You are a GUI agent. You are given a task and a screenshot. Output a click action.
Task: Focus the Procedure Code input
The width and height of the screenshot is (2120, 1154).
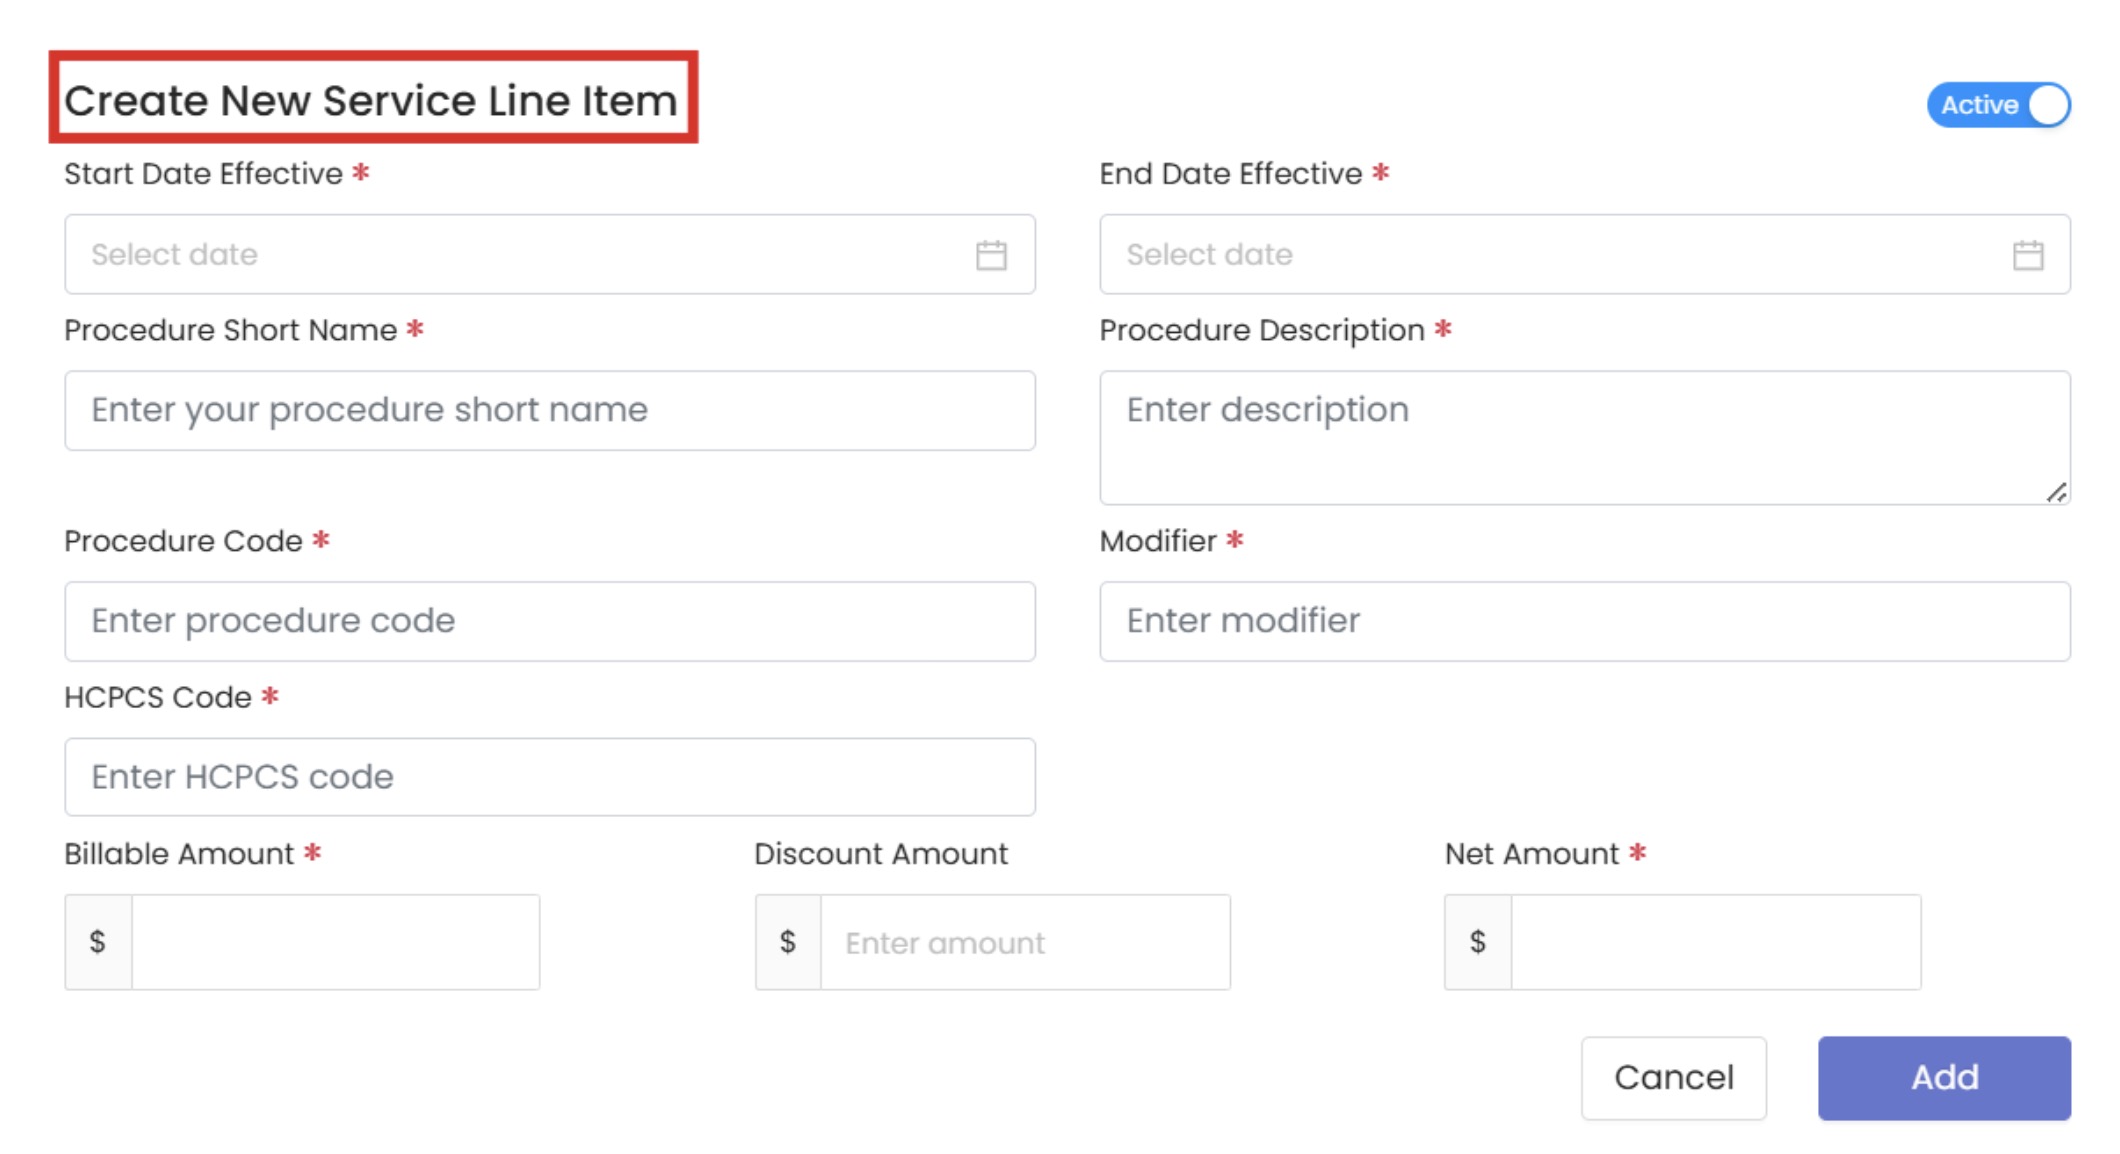tap(550, 621)
